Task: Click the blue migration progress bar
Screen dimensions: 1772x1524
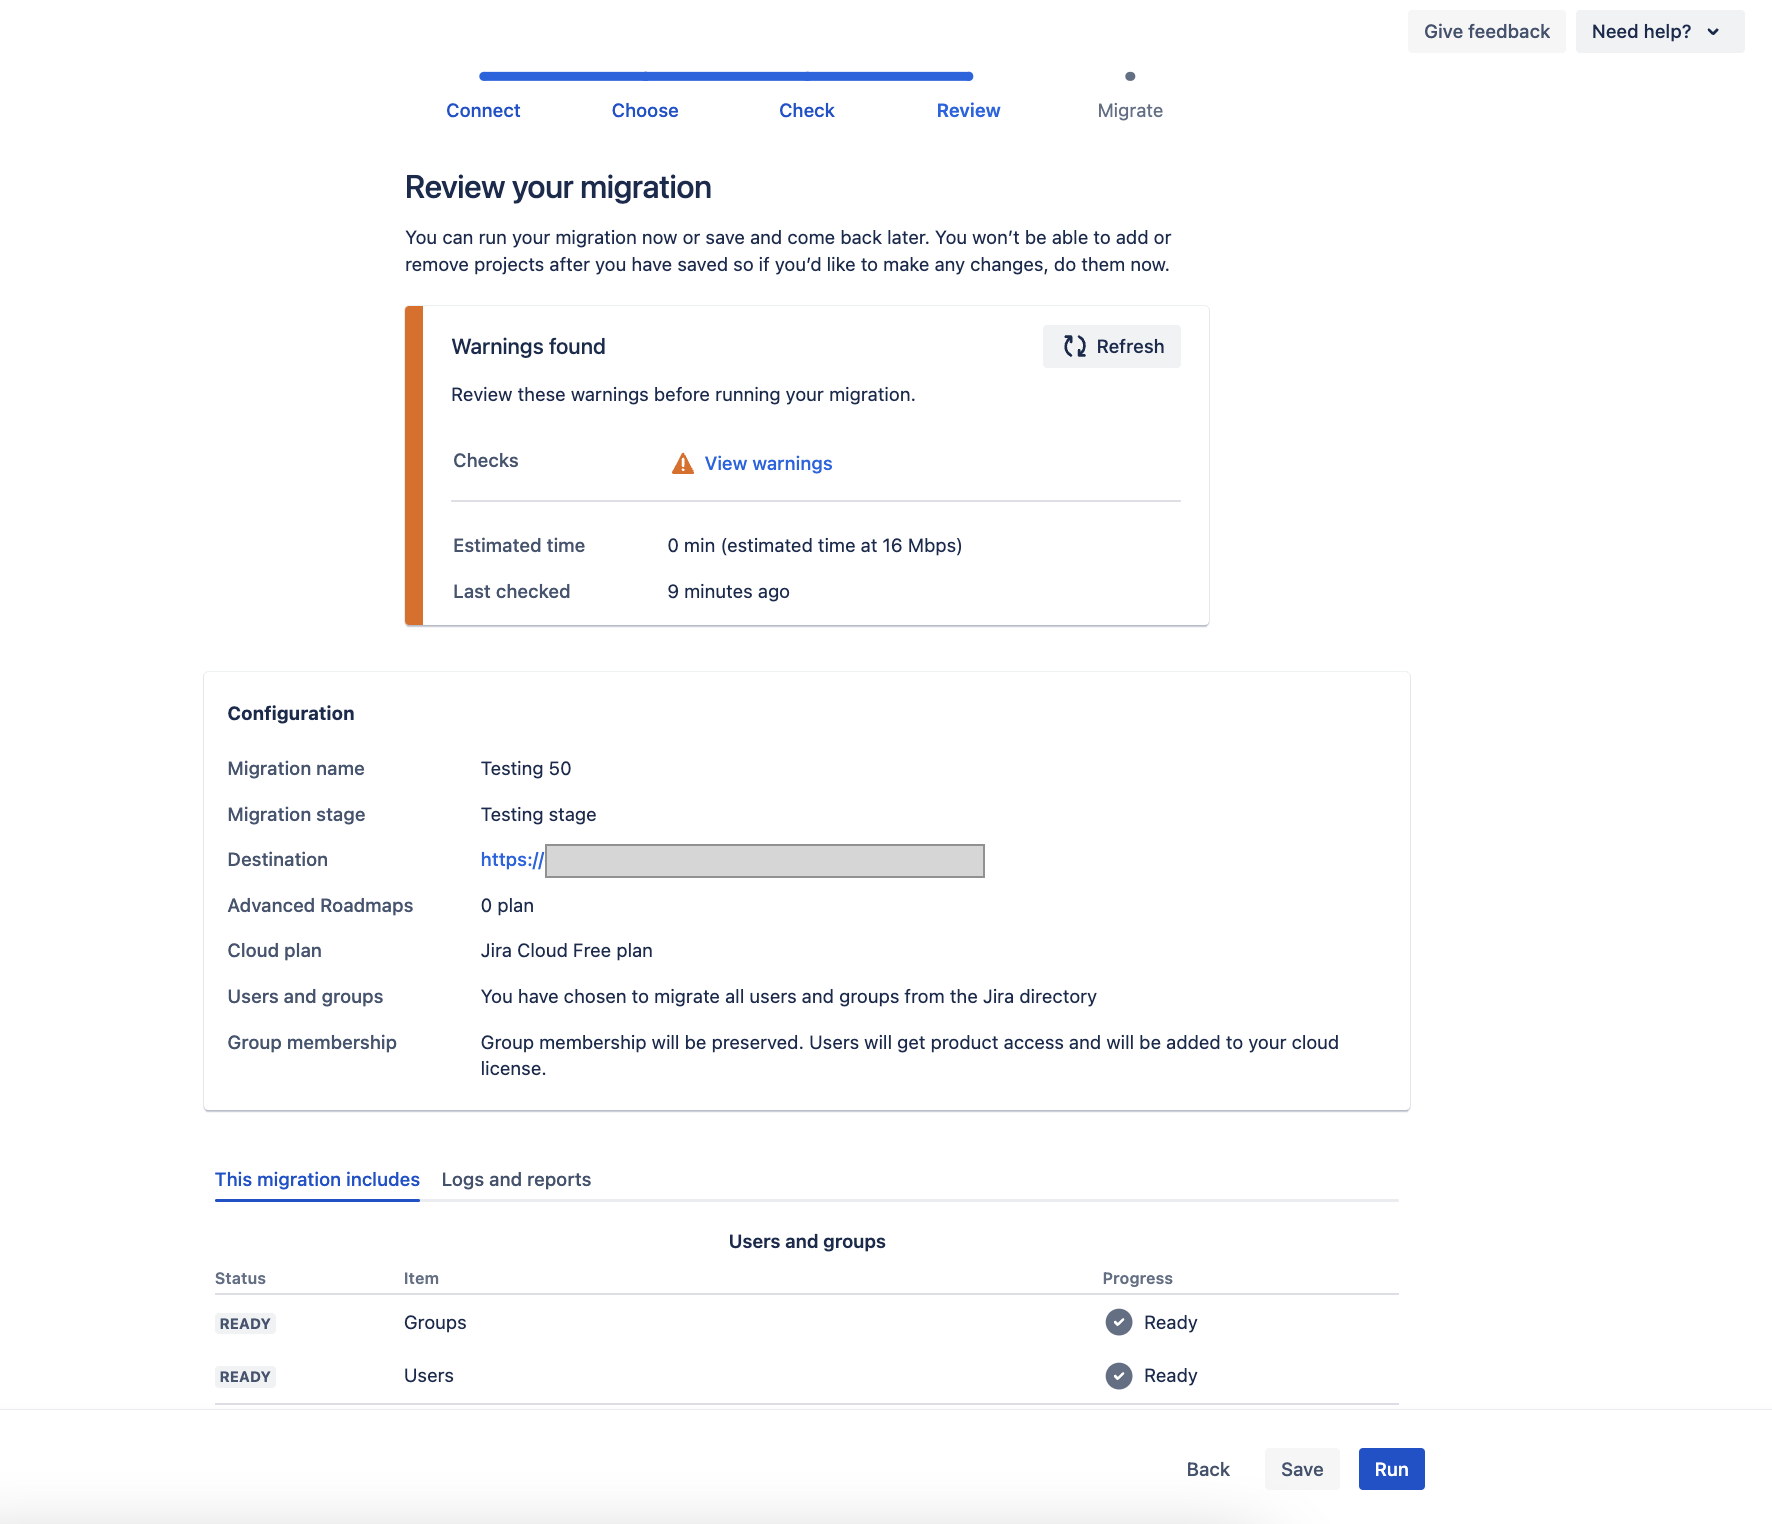Action: tap(726, 77)
